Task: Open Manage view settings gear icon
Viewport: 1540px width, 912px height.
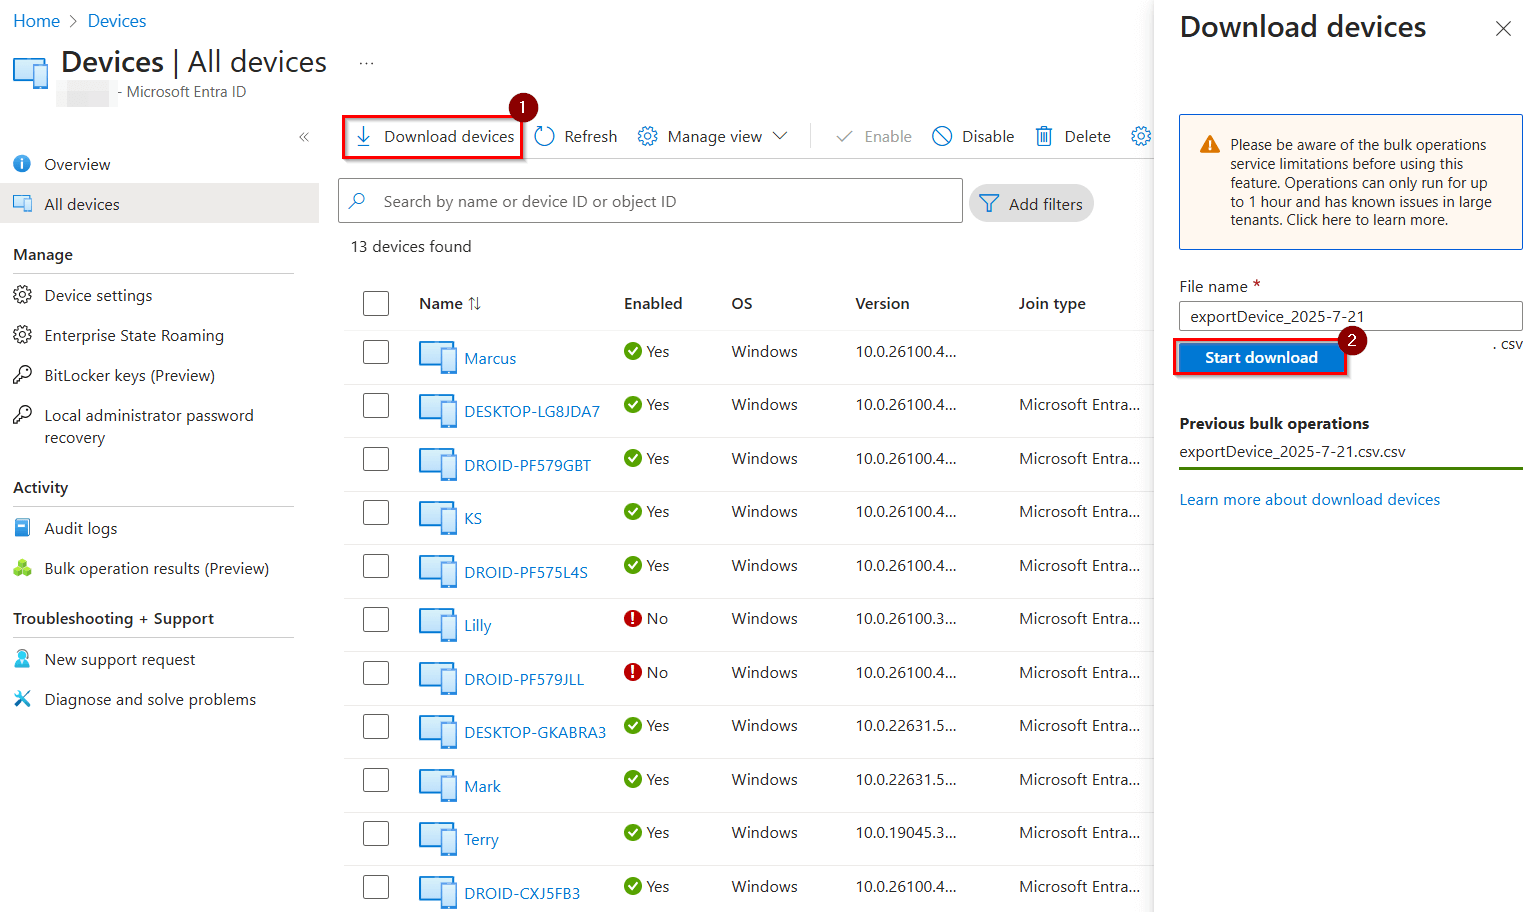Action: coord(647,135)
